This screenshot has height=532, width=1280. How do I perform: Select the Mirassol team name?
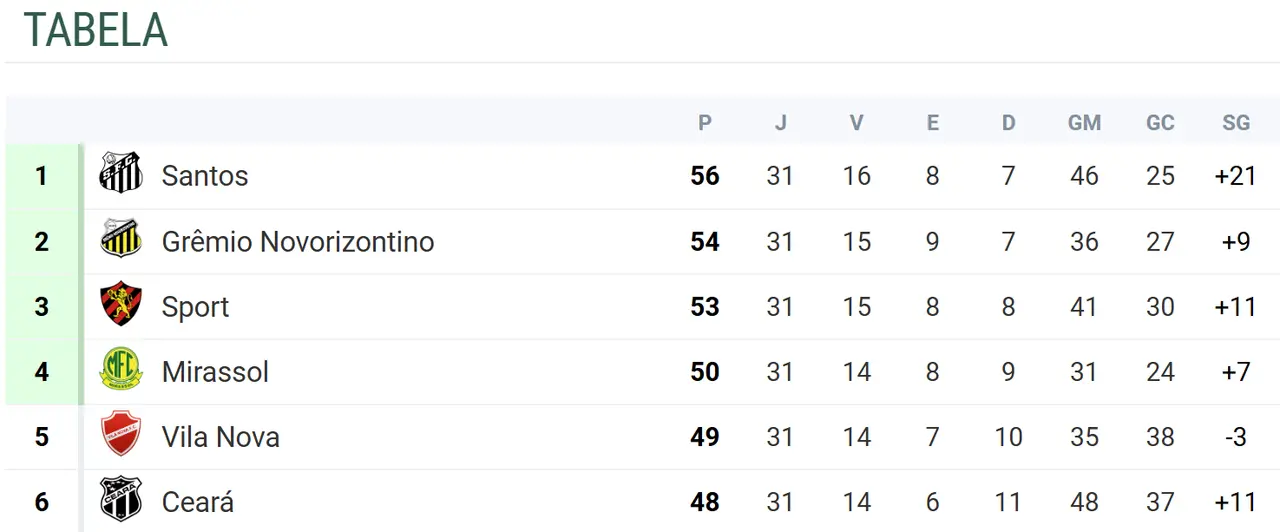(x=215, y=372)
